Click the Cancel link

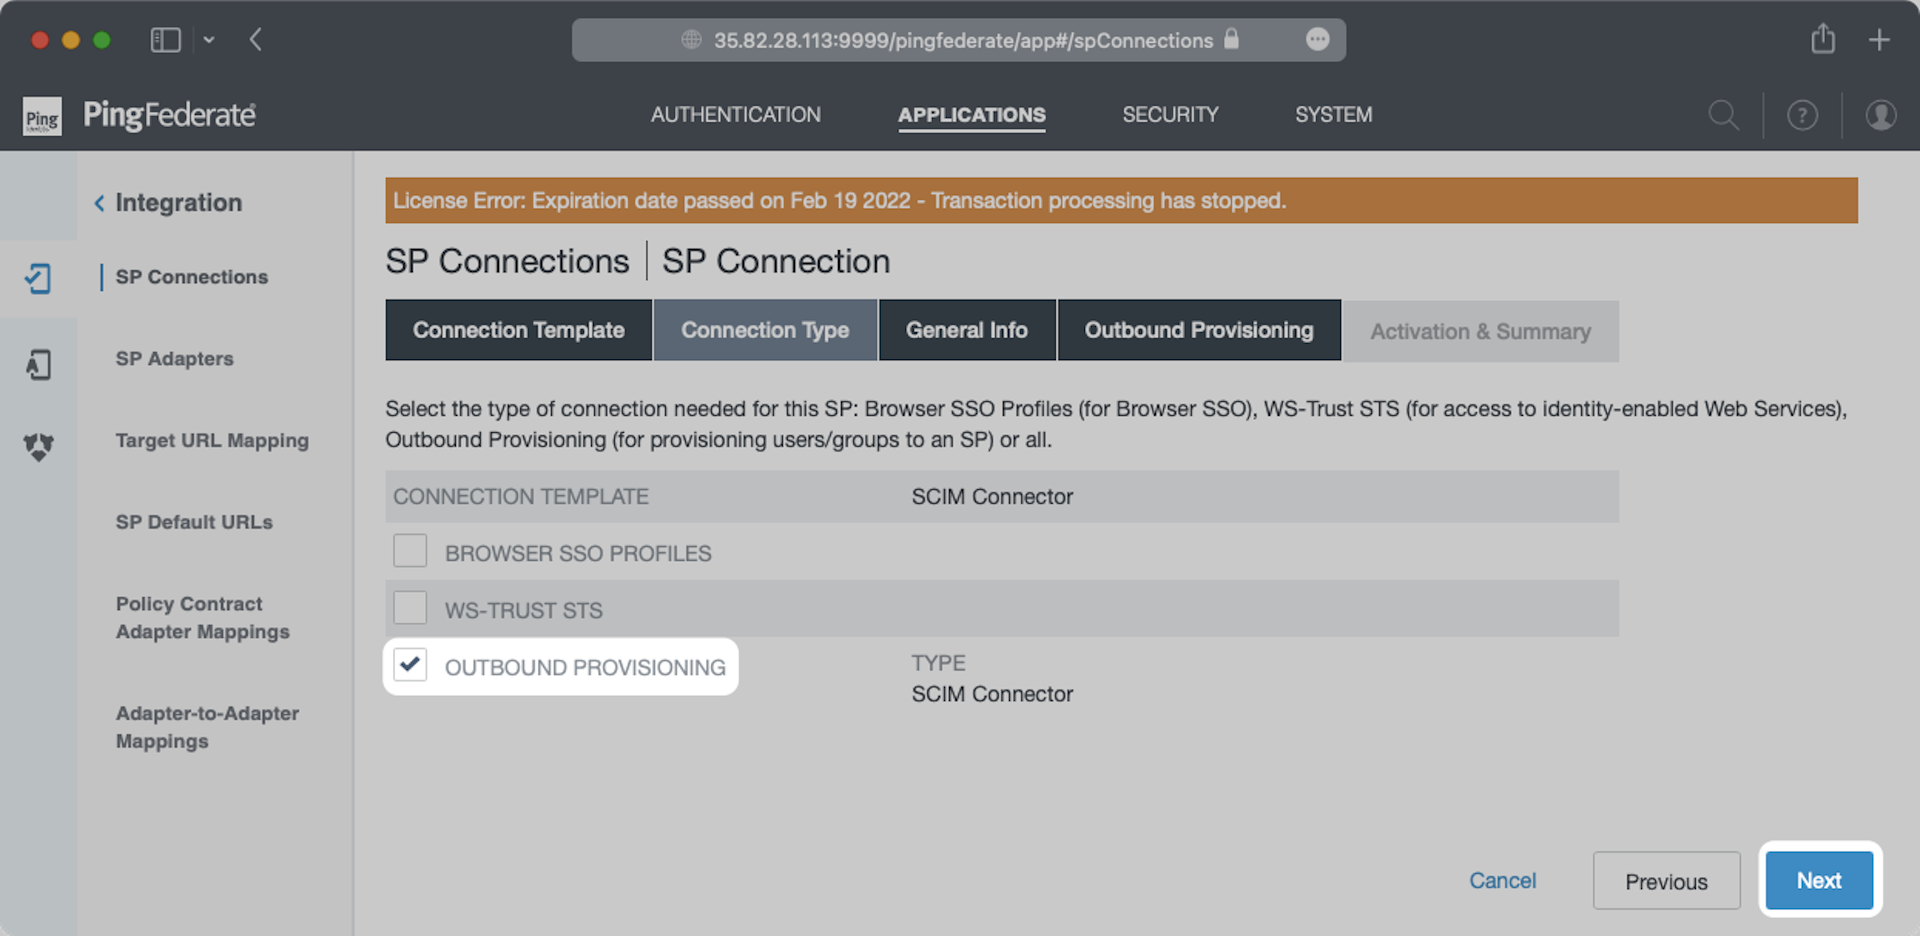point(1502,880)
